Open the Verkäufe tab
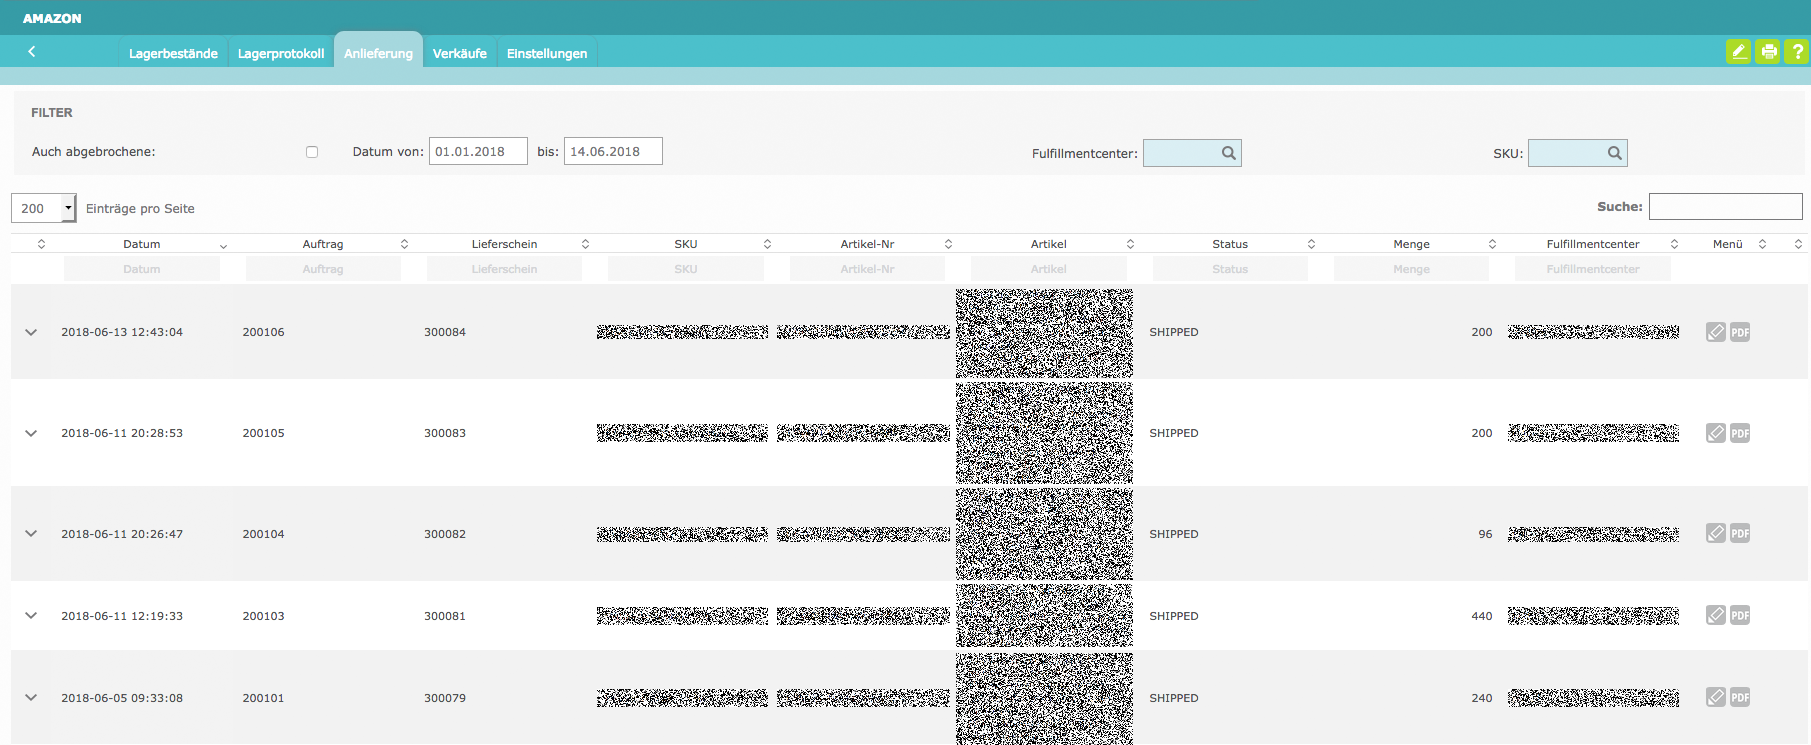Viewport: 1811px width, 745px height. point(459,53)
